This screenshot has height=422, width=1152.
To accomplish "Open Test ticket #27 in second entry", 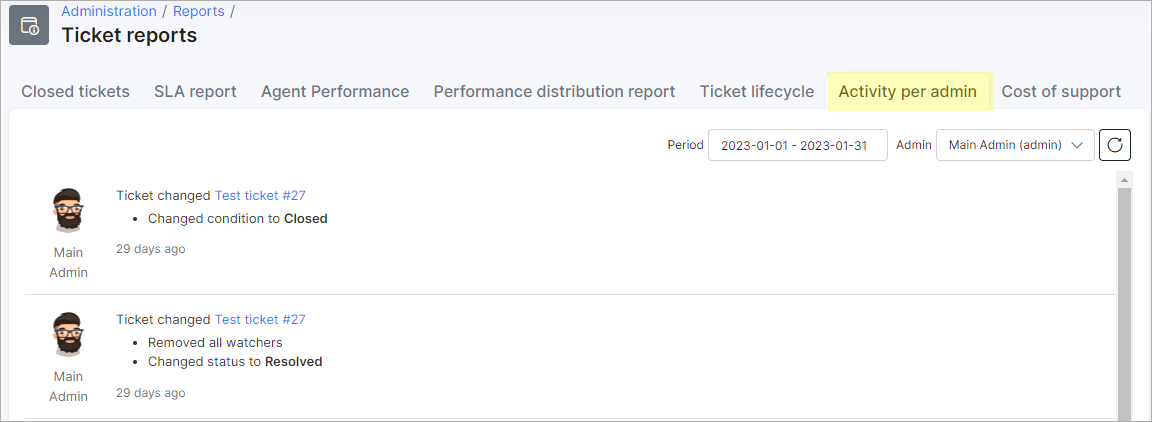I will pos(260,320).
